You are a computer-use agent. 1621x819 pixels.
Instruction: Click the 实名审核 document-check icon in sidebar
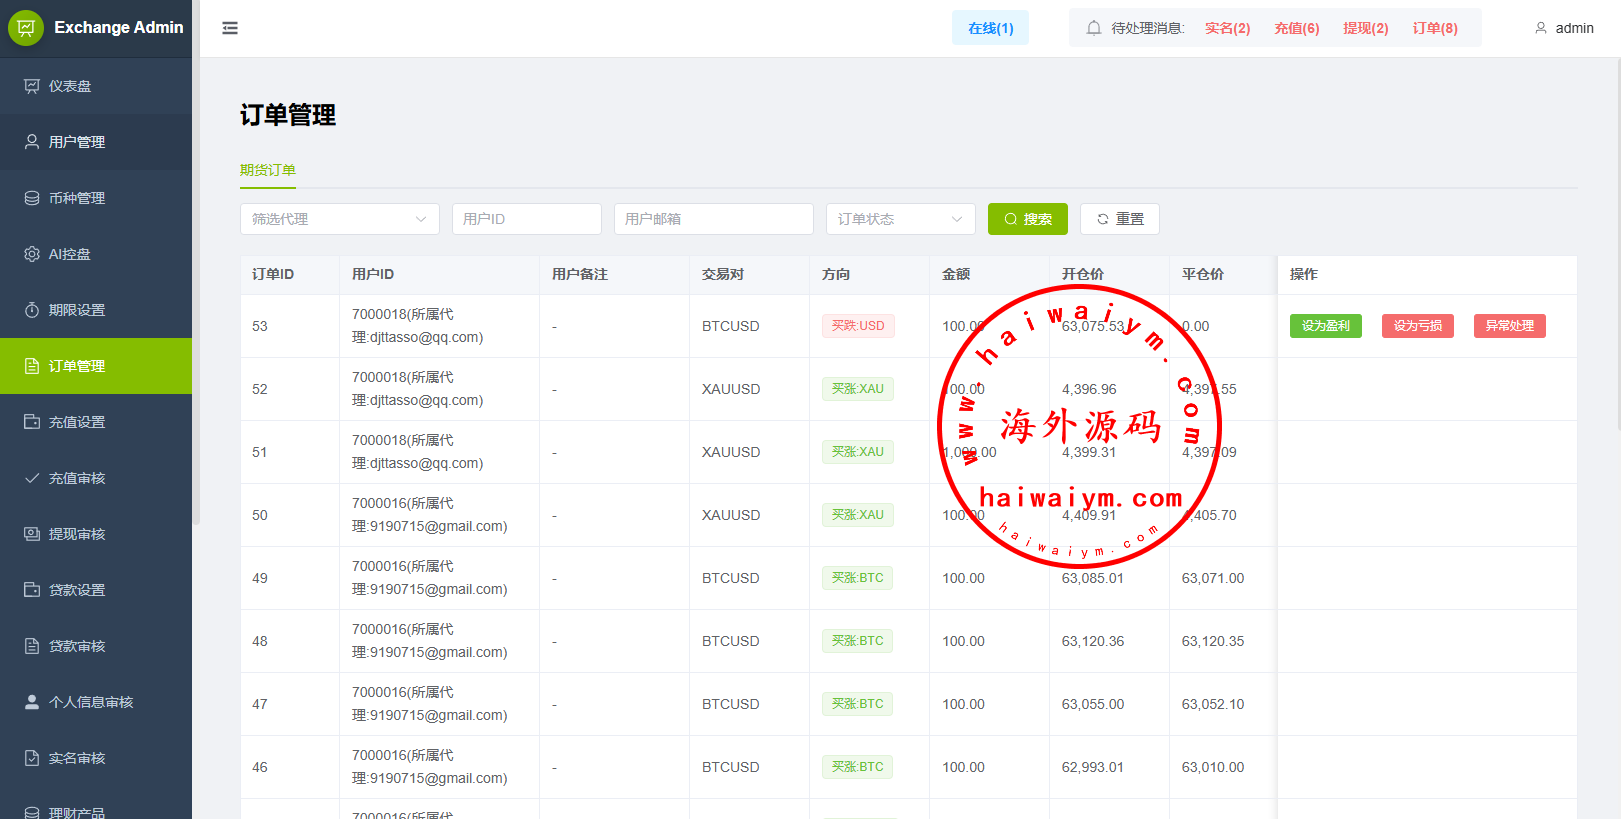32,758
